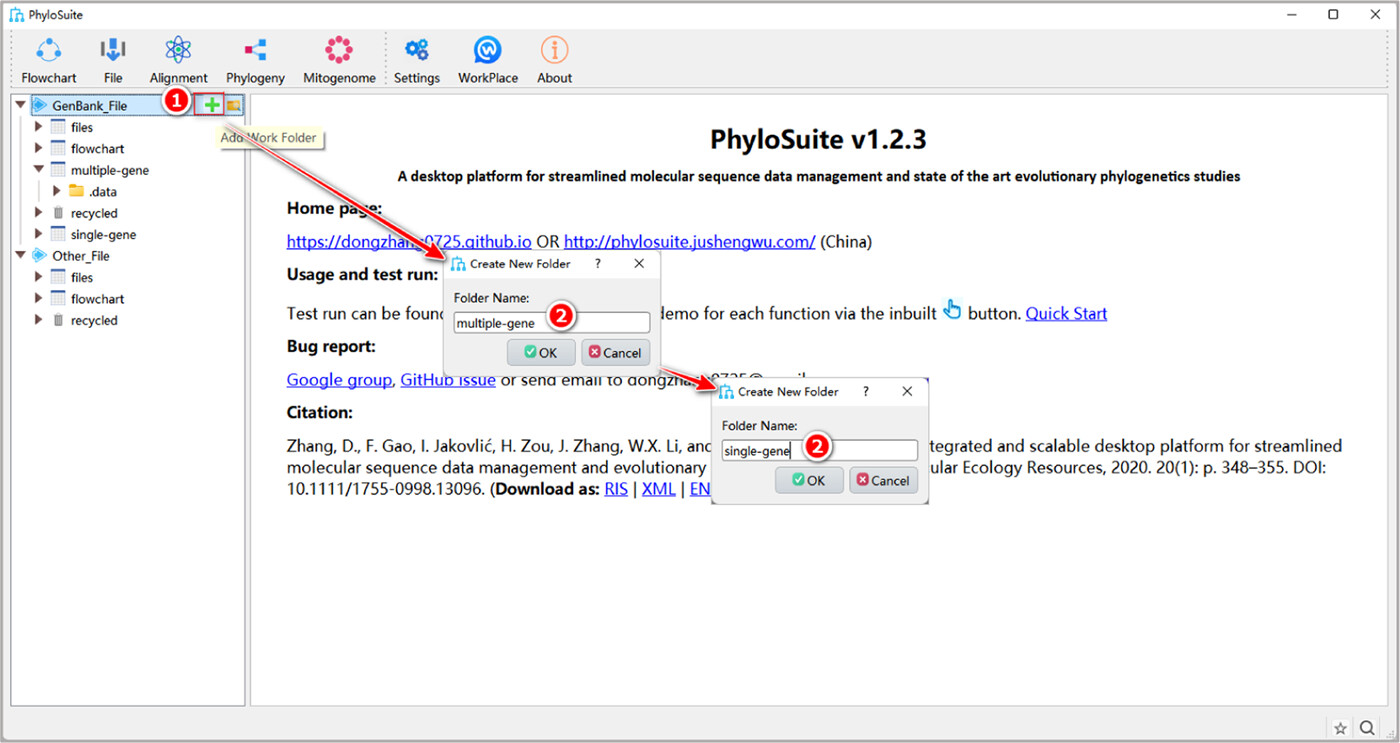This screenshot has height=743, width=1400.
Task: Click the green plus Add Work Folder icon
Action: click(x=212, y=105)
